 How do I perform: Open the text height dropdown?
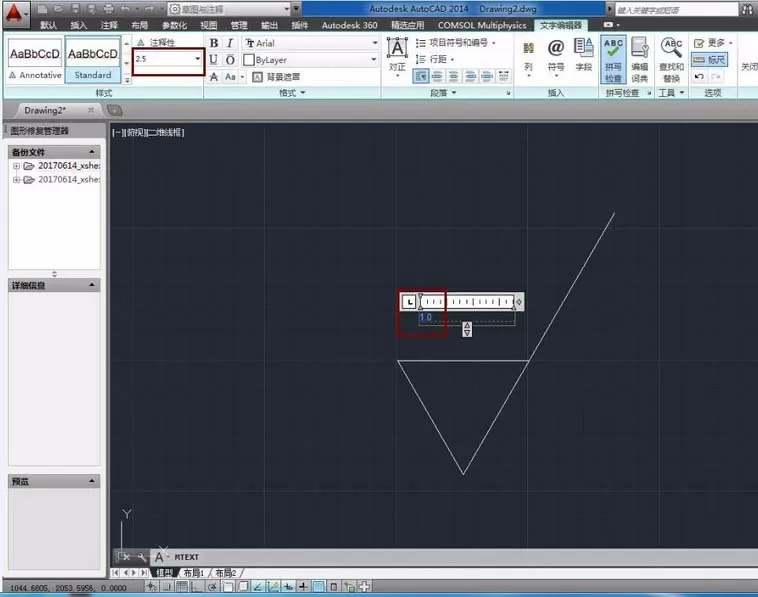tap(197, 58)
